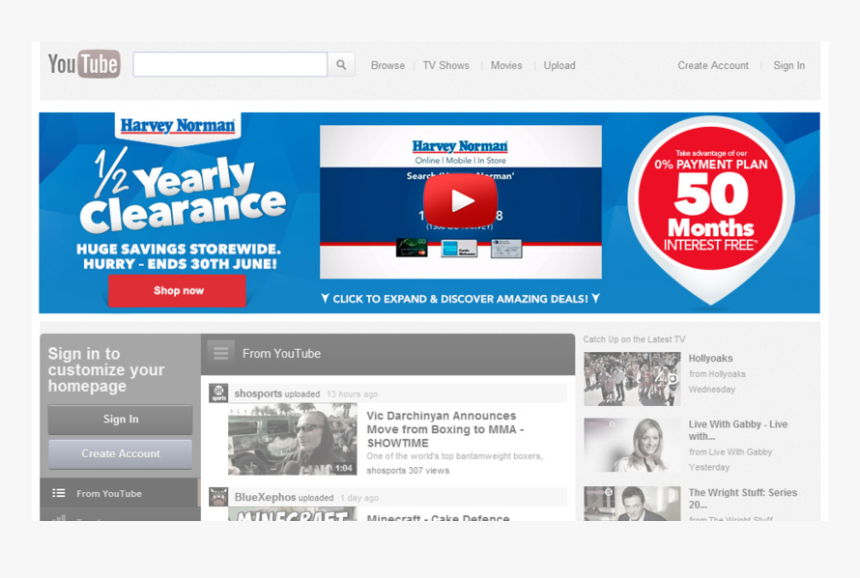Image resolution: width=860 pixels, height=578 pixels.
Task: Click 'shosports 307 views' text
Action: pos(408,471)
